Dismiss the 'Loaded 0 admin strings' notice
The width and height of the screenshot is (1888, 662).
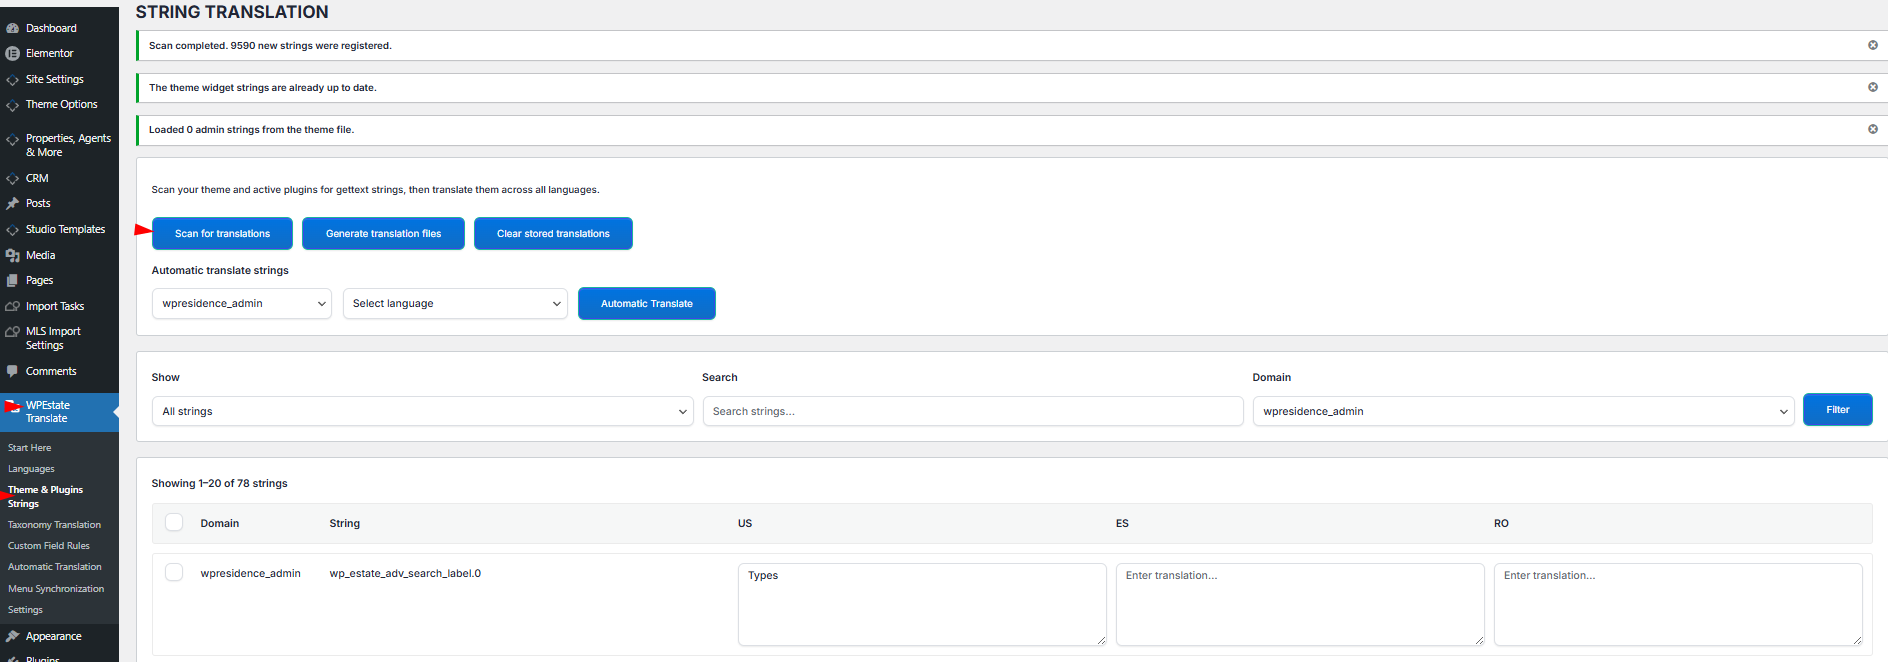coord(1872,129)
